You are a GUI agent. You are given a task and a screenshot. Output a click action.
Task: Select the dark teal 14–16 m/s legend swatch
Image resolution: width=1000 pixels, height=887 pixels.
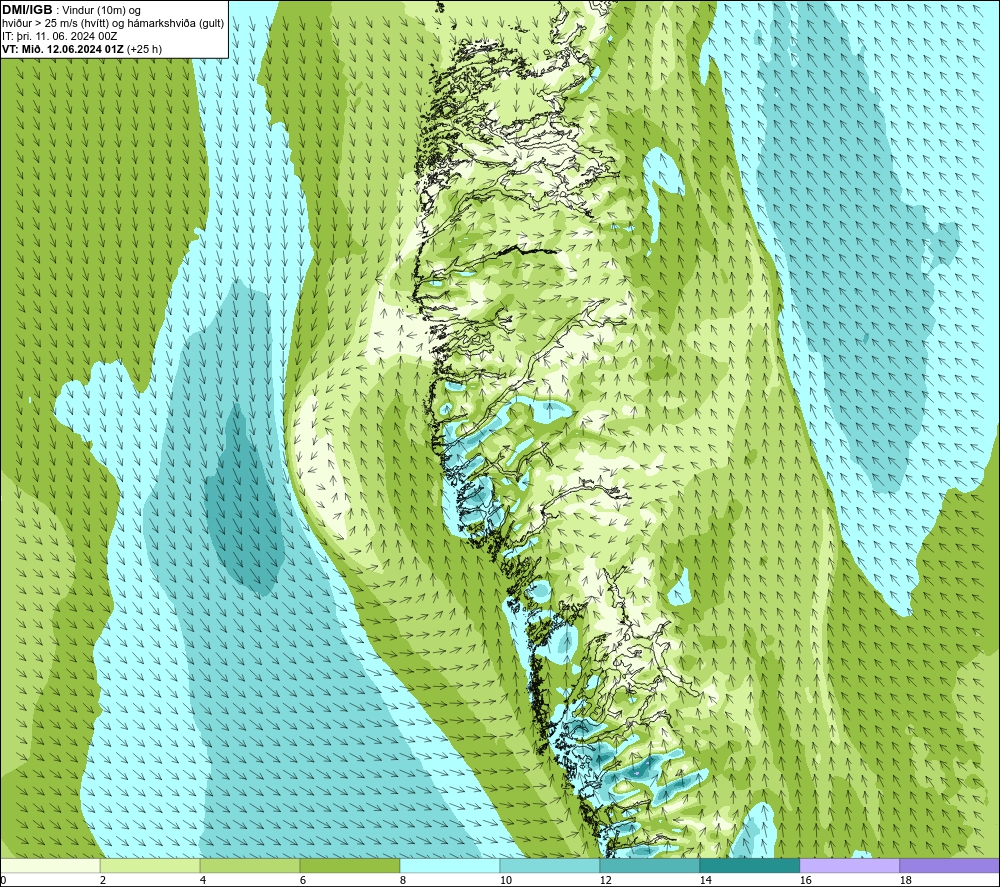click(749, 865)
